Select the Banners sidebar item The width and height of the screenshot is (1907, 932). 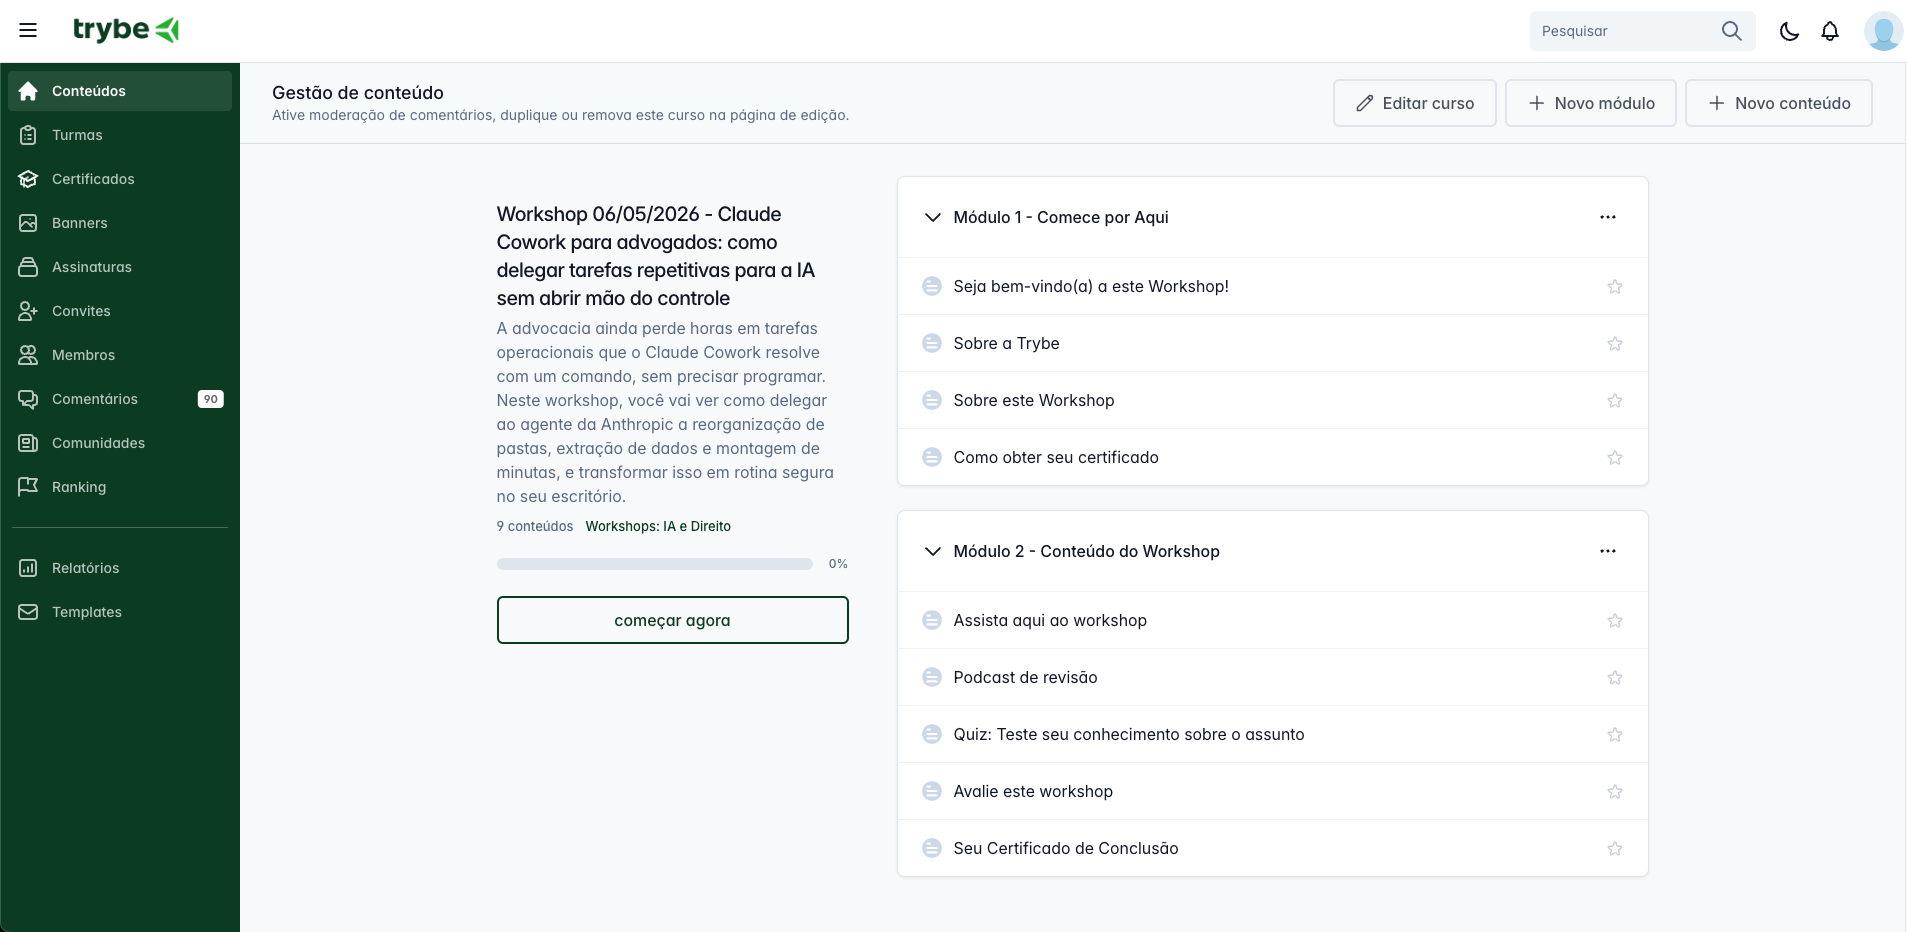click(x=80, y=223)
